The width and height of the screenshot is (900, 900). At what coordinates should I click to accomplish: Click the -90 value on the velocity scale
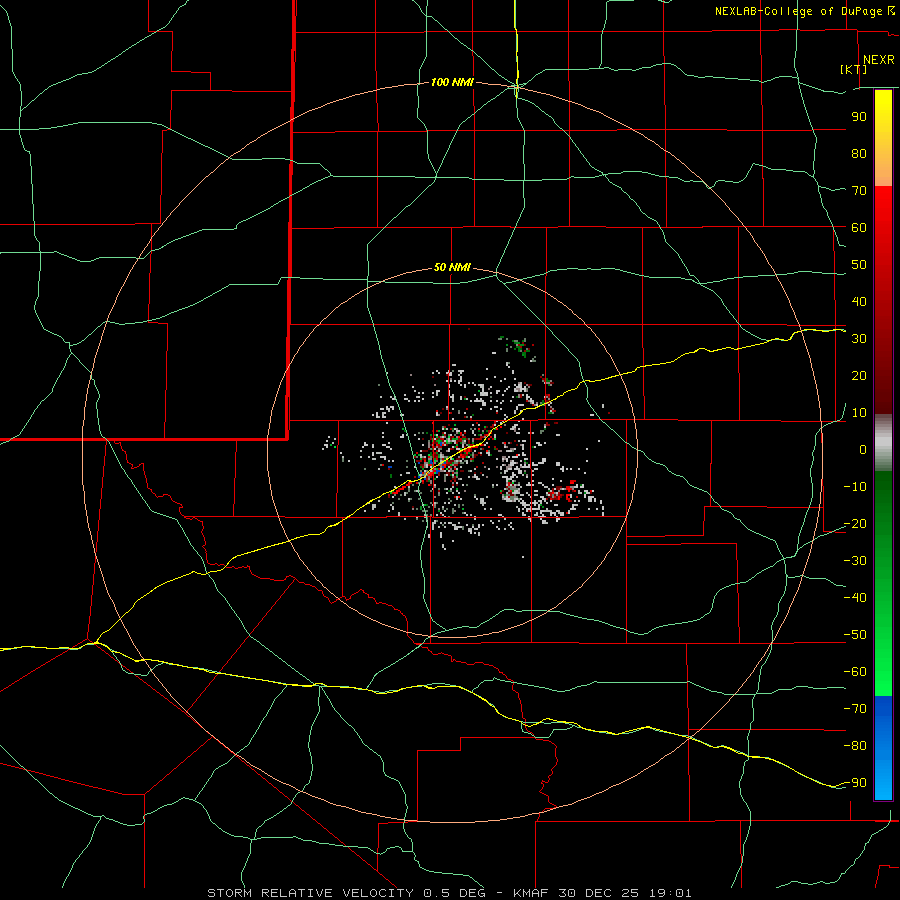(855, 783)
